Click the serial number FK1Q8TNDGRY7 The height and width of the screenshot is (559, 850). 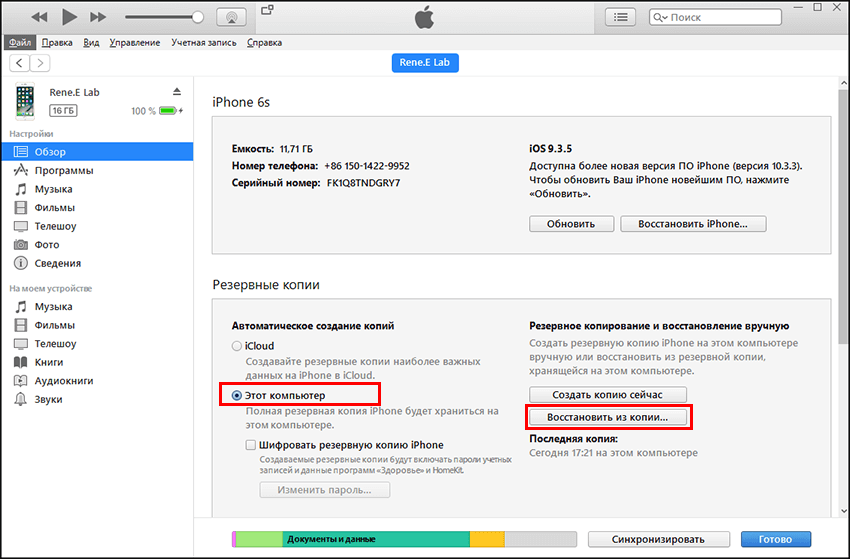(363, 183)
